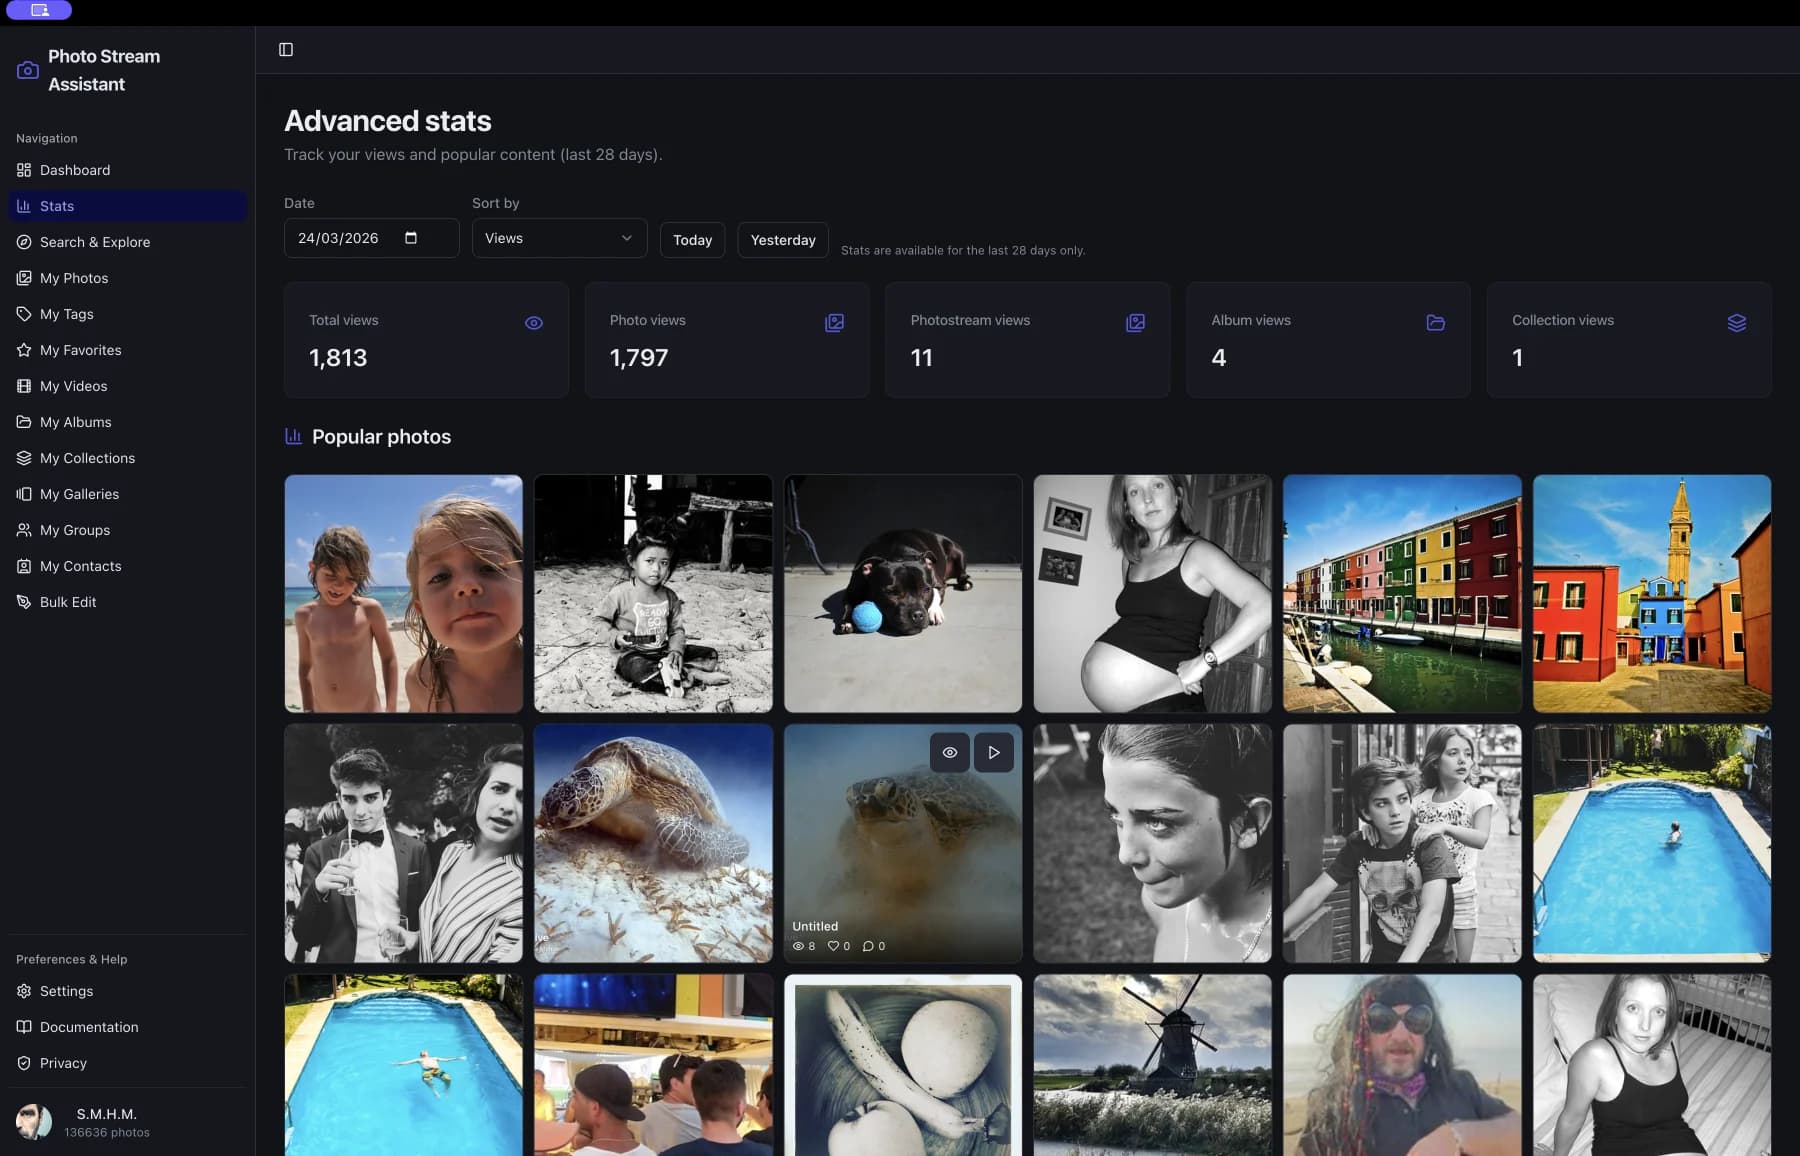The image size is (1800, 1156).
Task: Click the play overlay on the turtle photo
Action: (x=994, y=752)
